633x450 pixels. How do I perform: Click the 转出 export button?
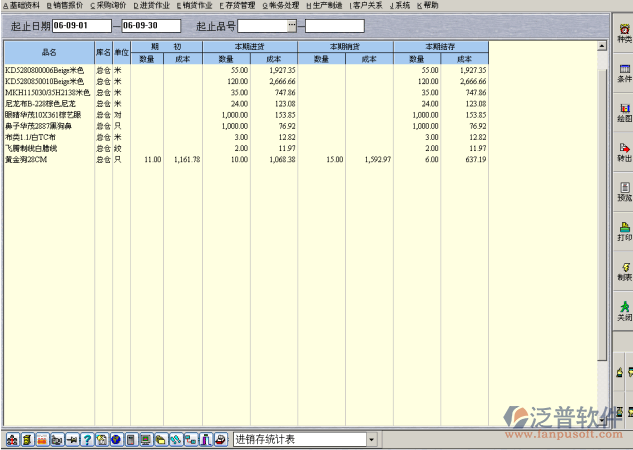pos(623,152)
